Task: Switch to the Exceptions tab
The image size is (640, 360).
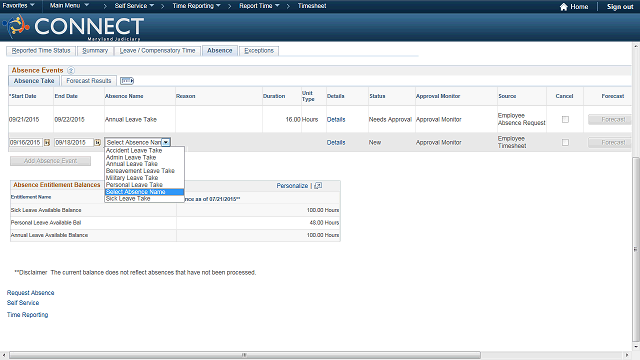Action: click(x=259, y=51)
